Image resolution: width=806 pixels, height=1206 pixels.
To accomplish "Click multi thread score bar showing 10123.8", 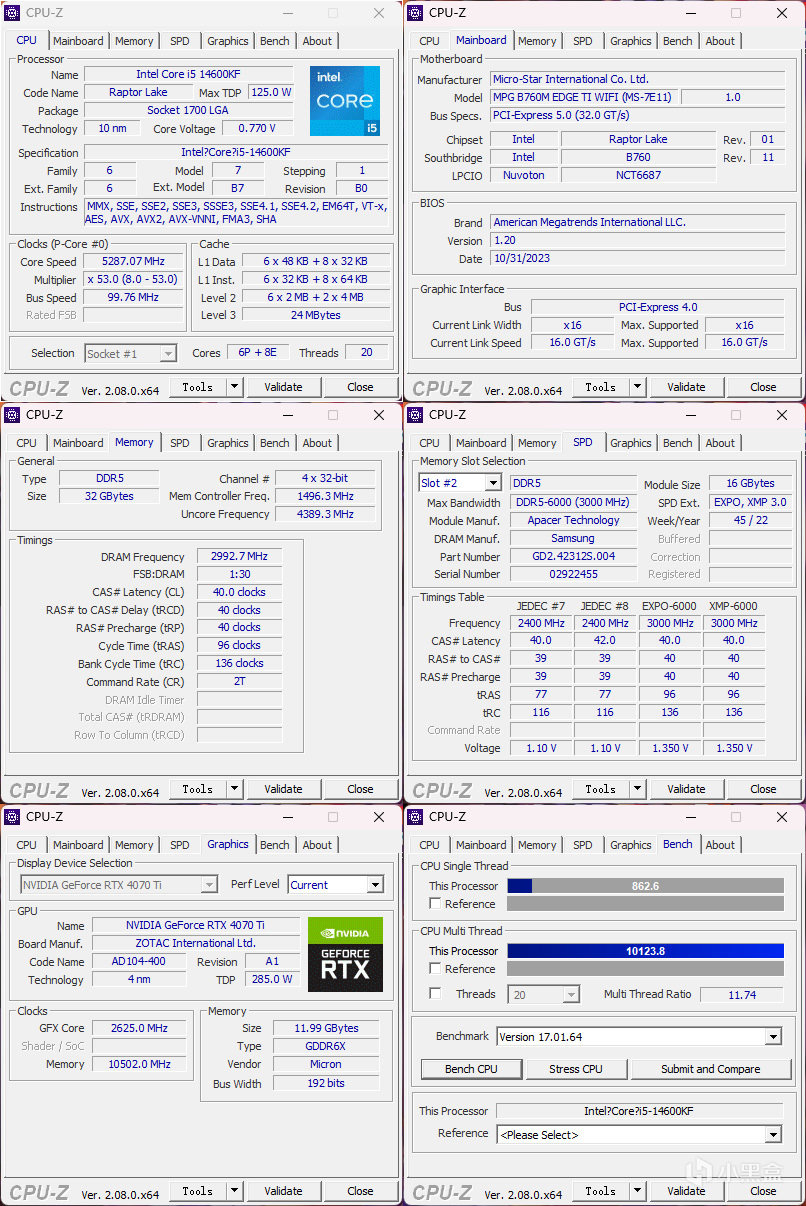I will [645, 951].
